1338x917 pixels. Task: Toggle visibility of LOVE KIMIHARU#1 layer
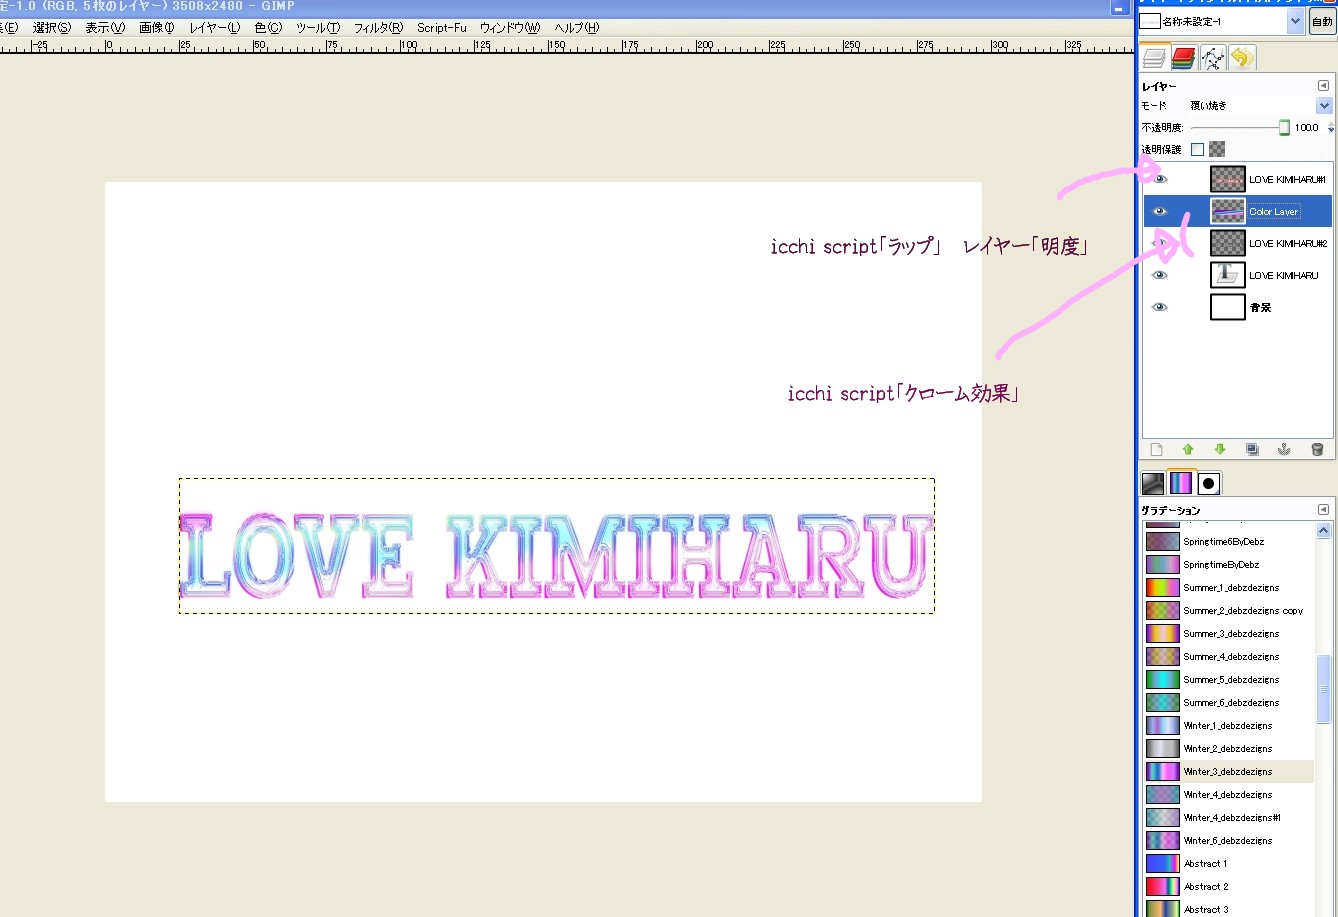tap(1160, 179)
